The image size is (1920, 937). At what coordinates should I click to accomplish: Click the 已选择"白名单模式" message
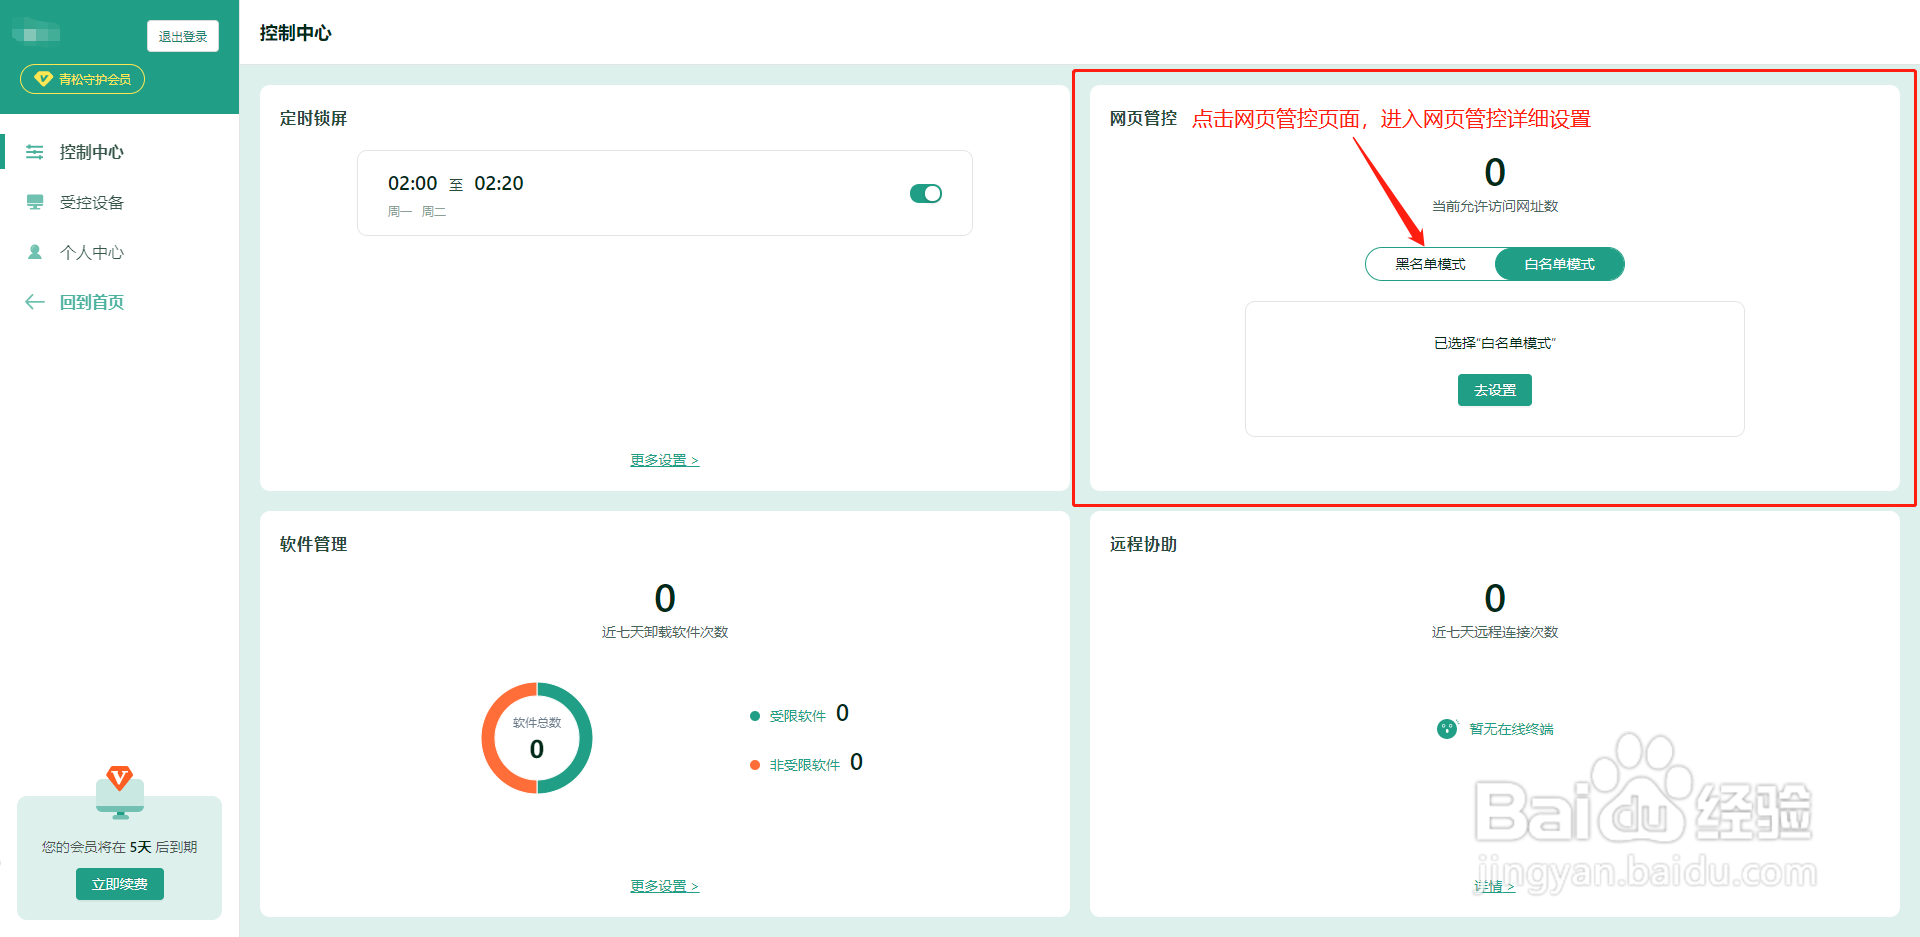[1495, 343]
